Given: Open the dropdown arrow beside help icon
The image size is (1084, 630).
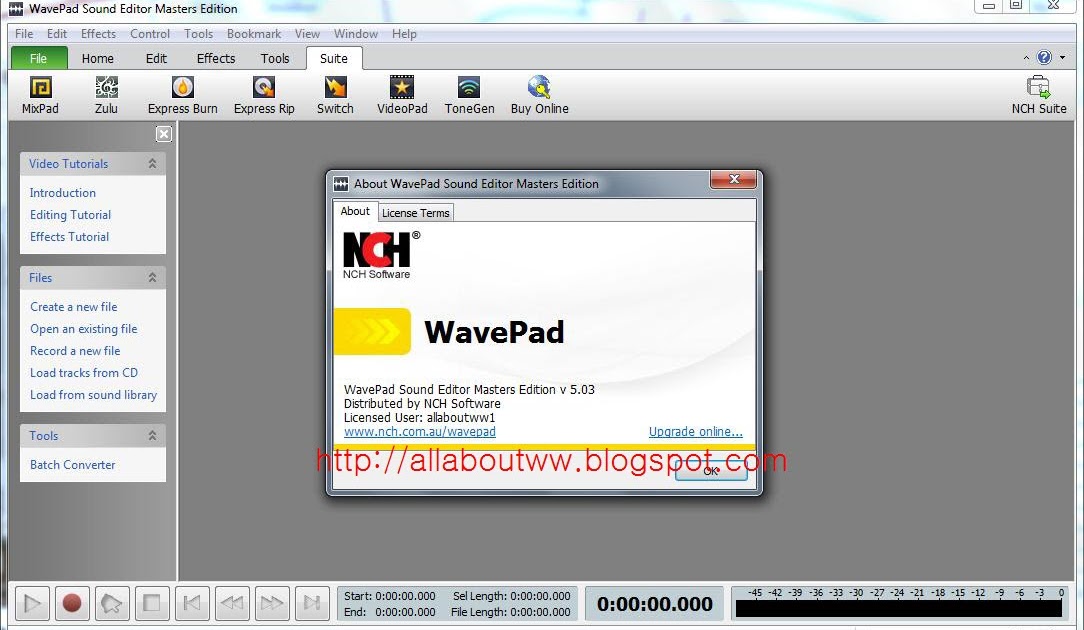Looking at the screenshot, I should 1063,57.
